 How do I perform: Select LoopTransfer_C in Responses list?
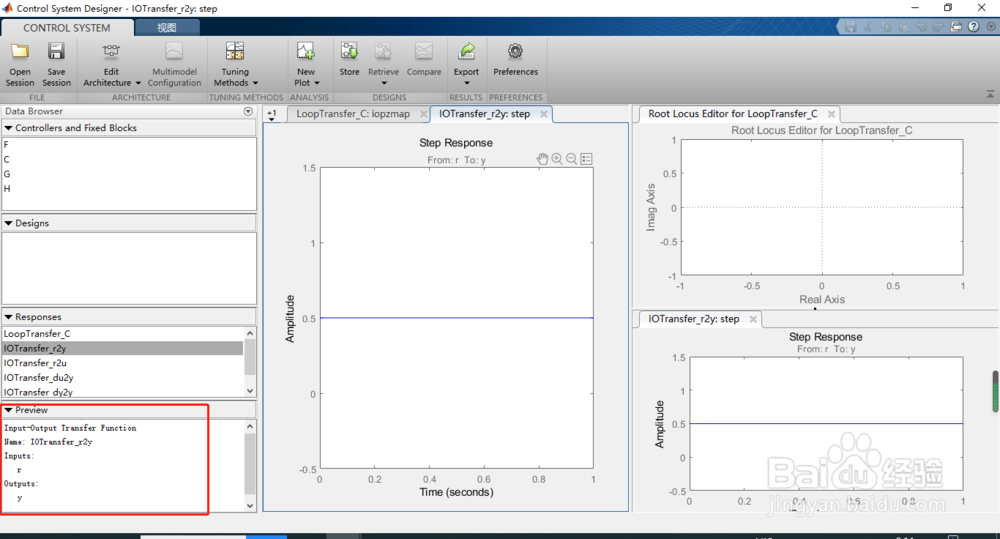pyautogui.click(x=123, y=334)
